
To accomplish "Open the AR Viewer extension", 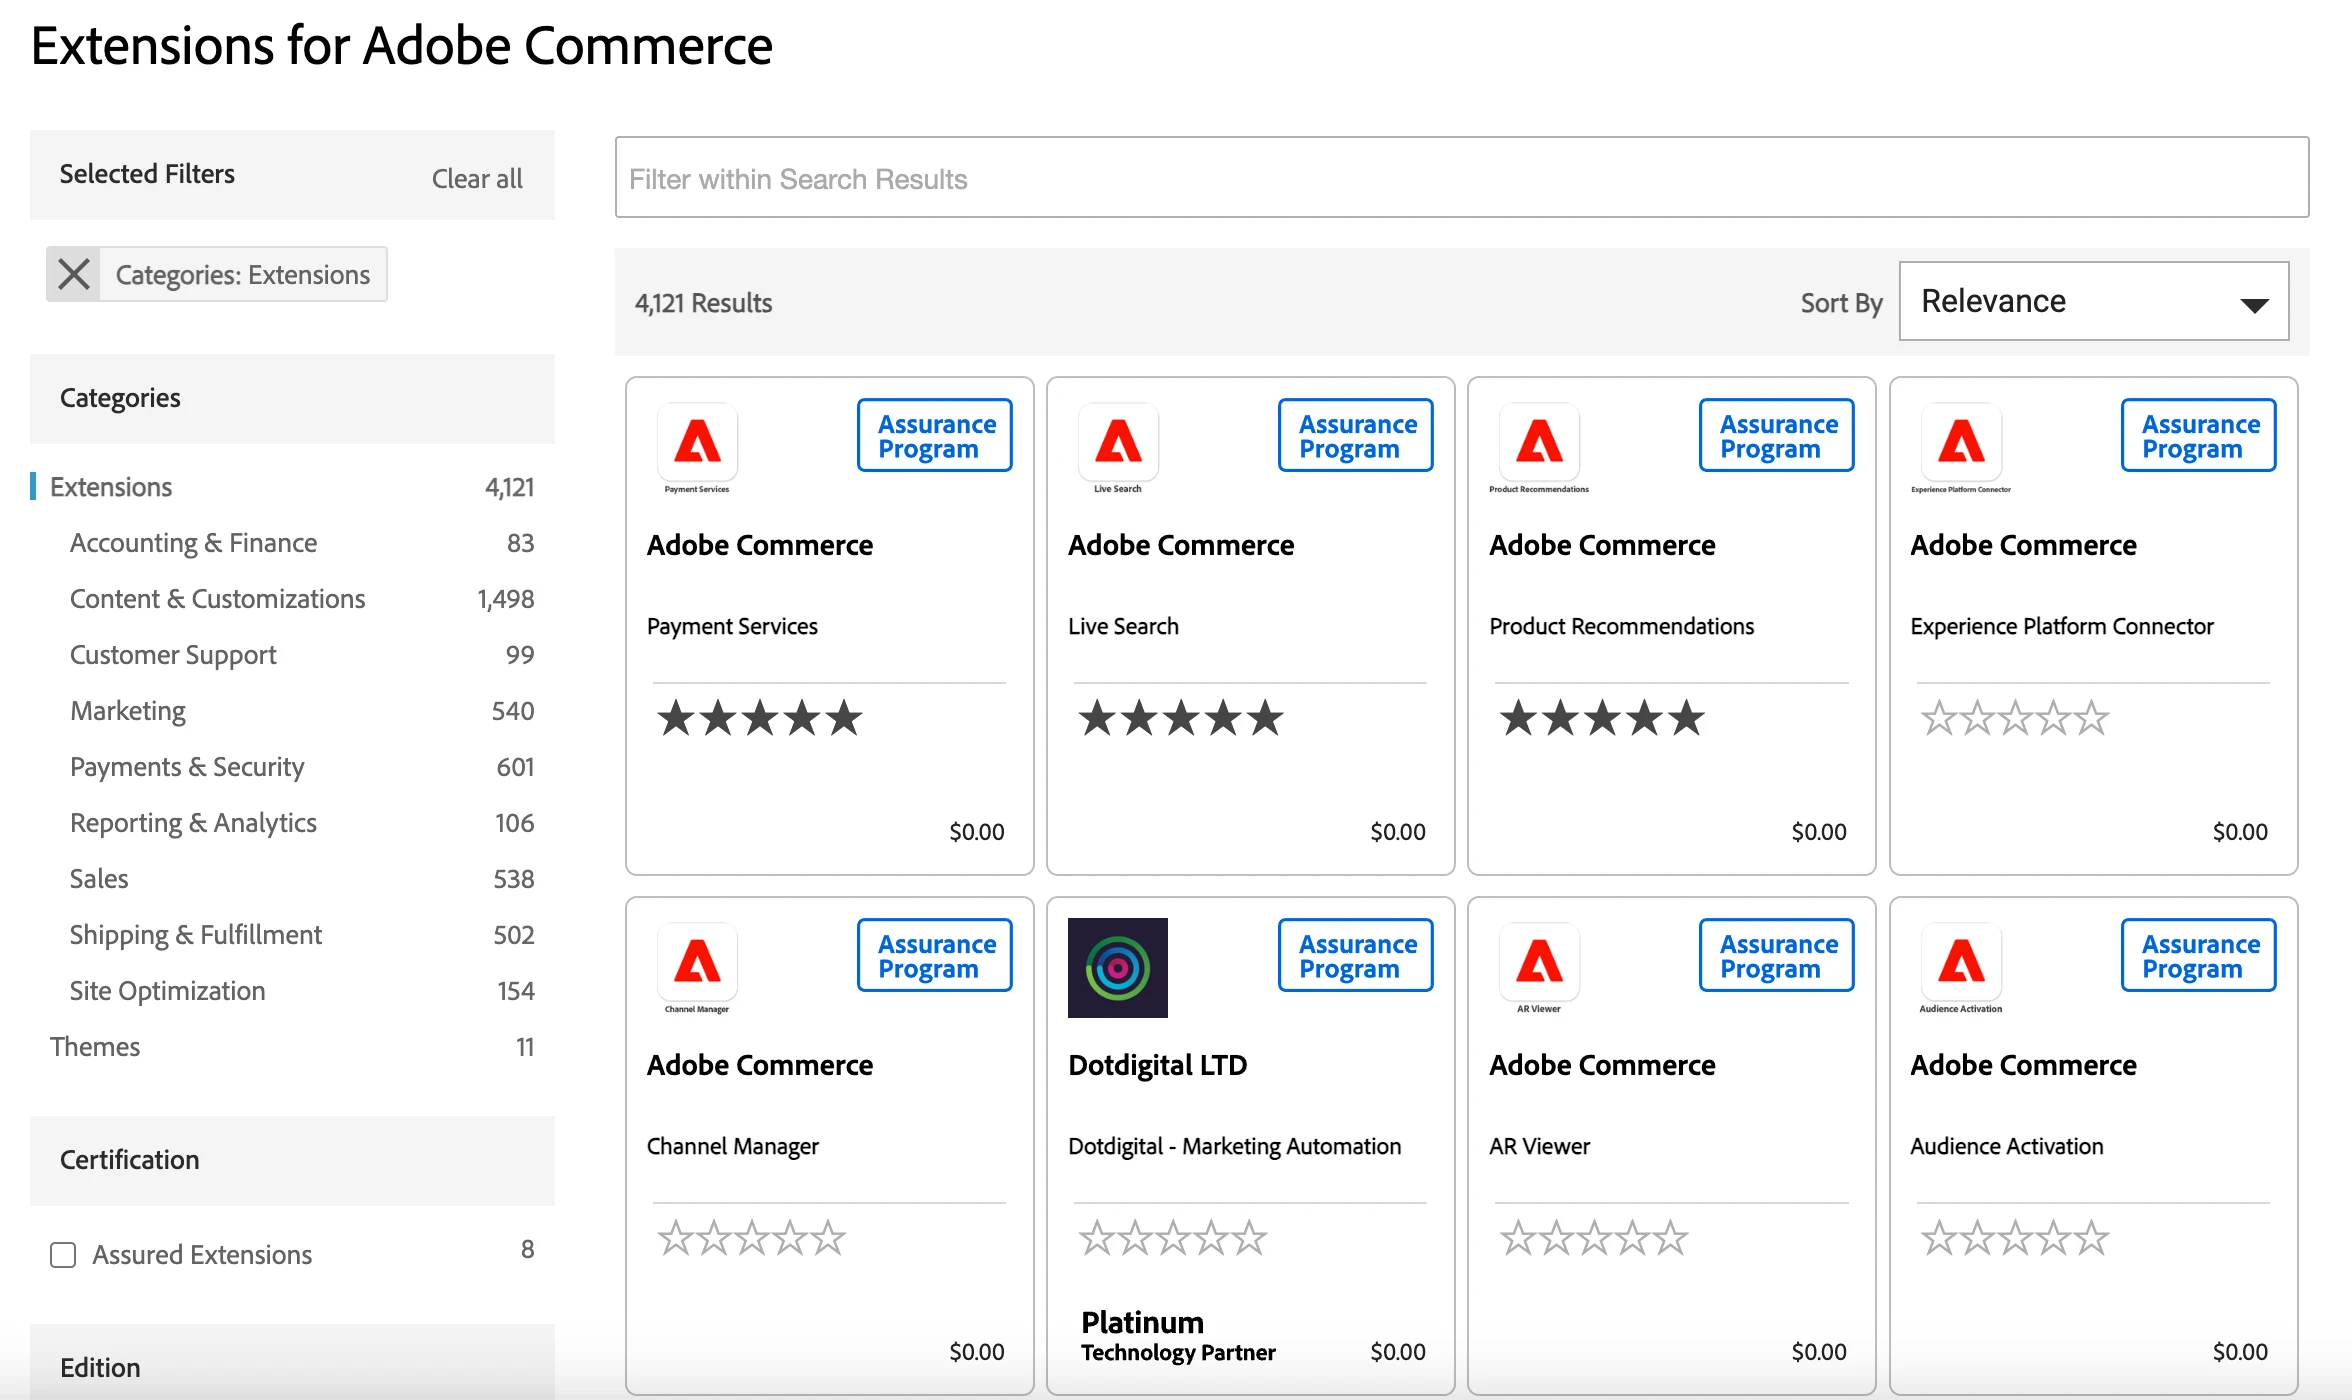I will (1539, 1146).
